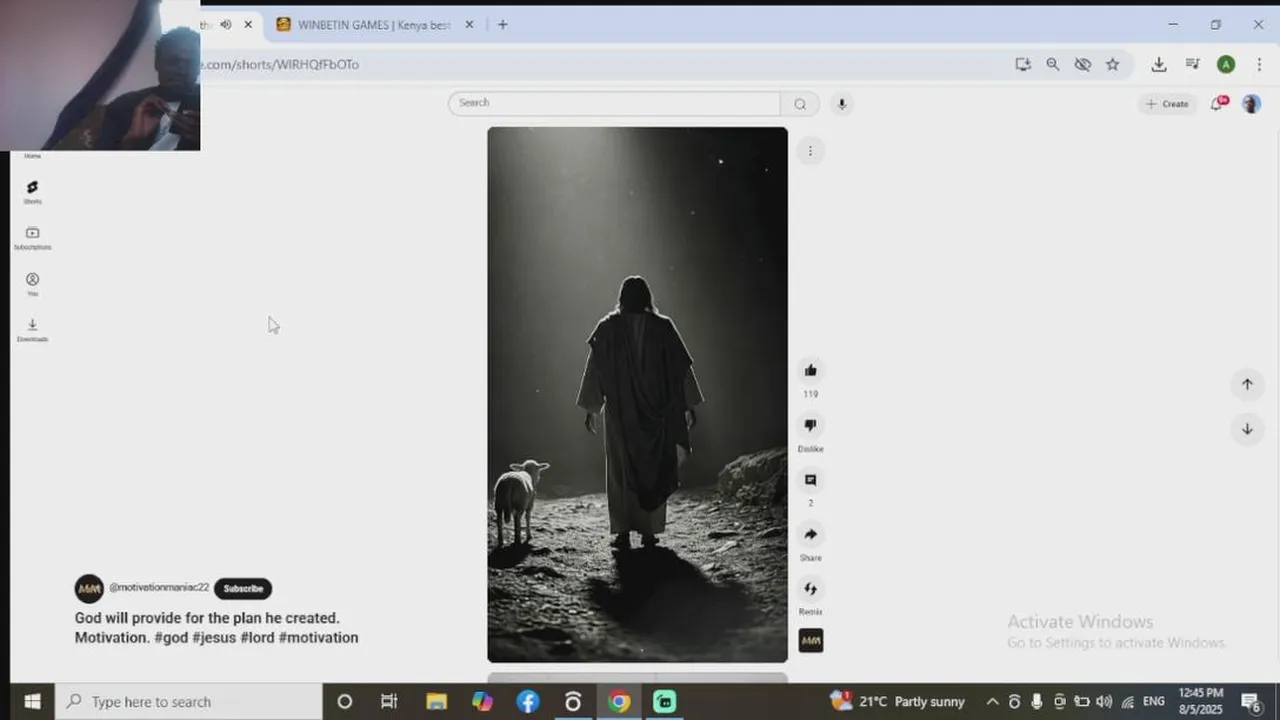
Task: Open Chrome from the taskbar
Action: tap(619, 702)
